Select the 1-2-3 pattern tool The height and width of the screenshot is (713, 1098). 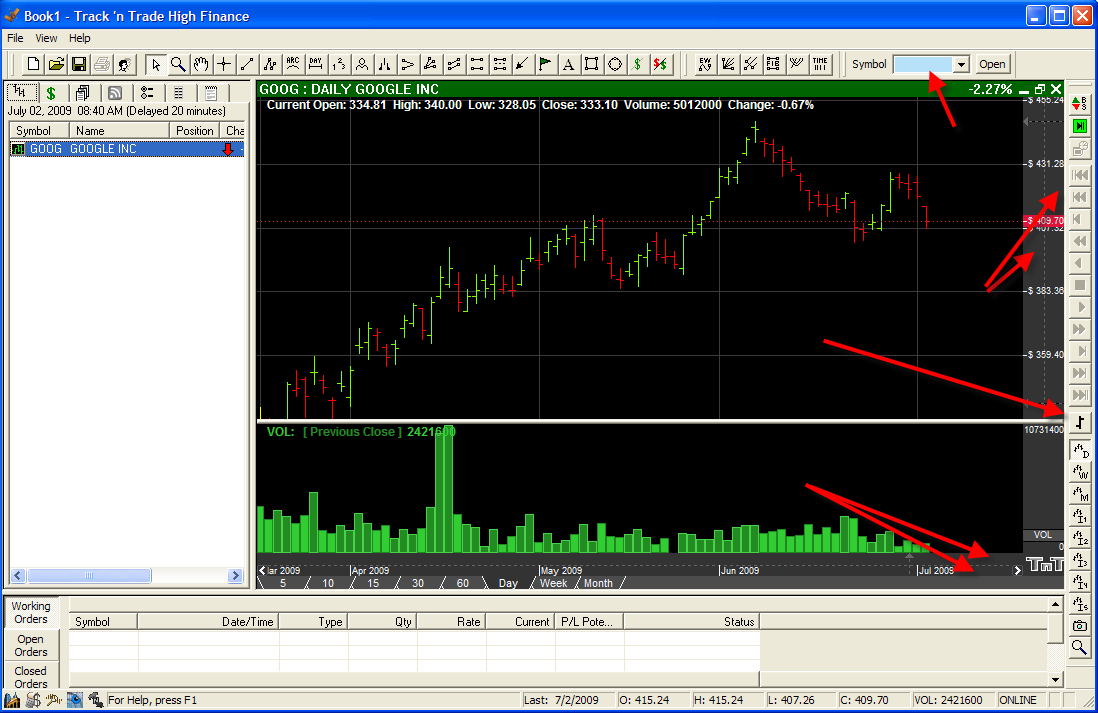coord(339,64)
